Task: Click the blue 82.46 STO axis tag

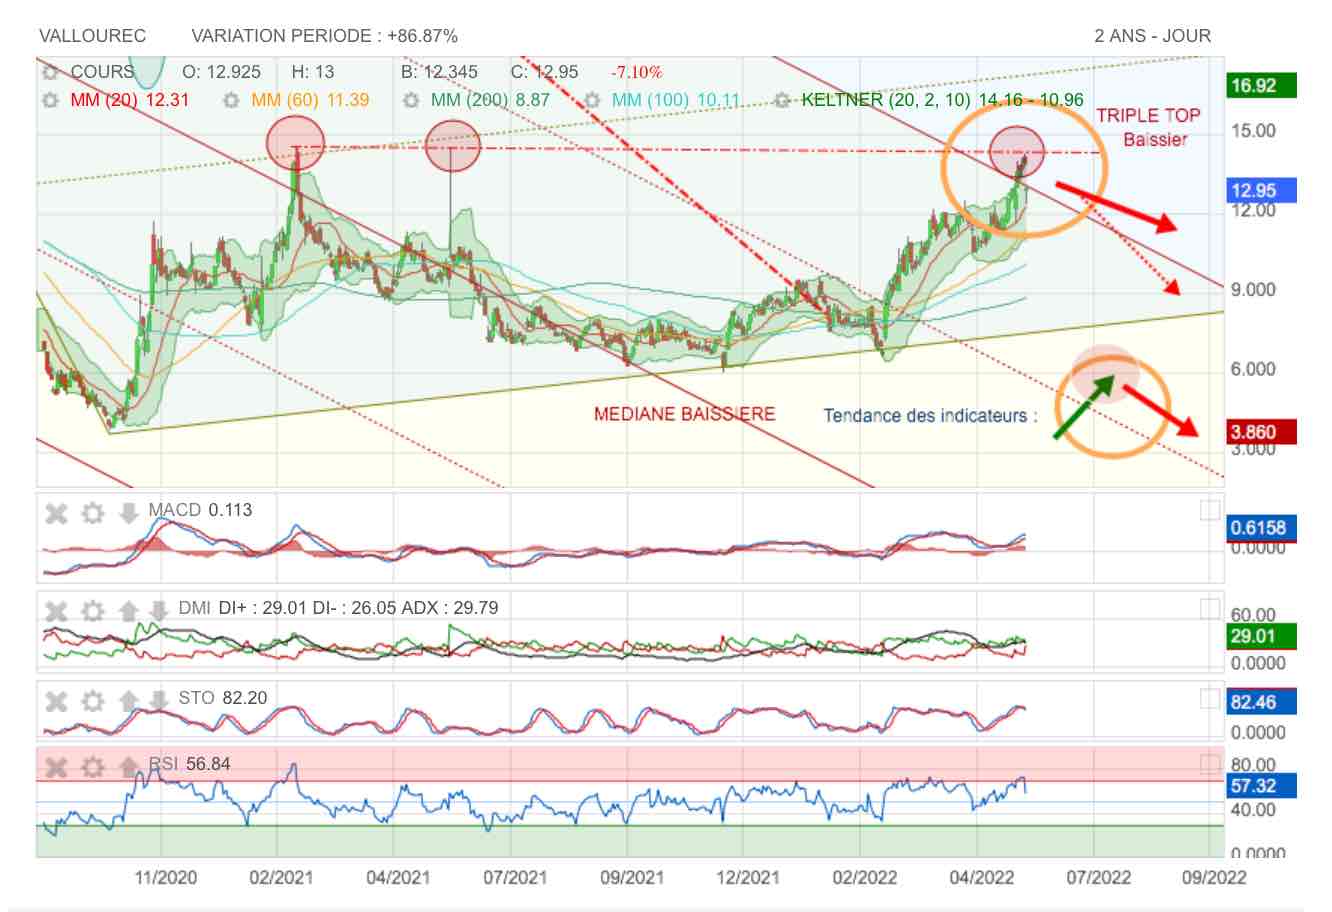Action: click(x=1261, y=702)
